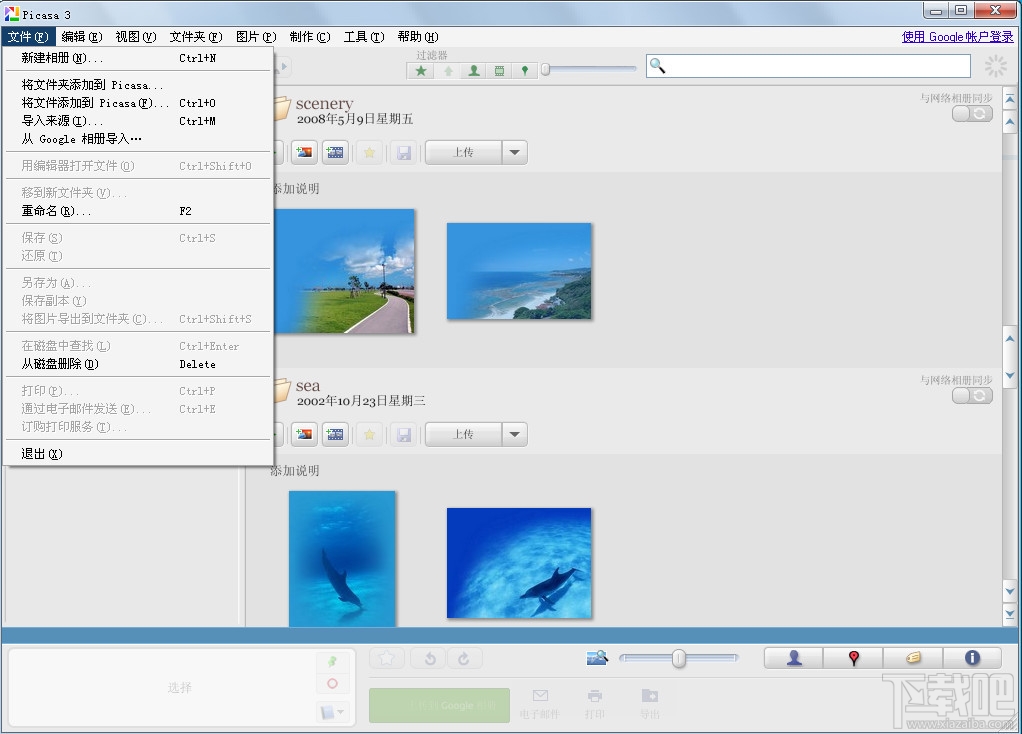The width and height of the screenshot is (1022, 734).
Task: Select 新建相册 from the file menu
Action: [x=60, y=58]
